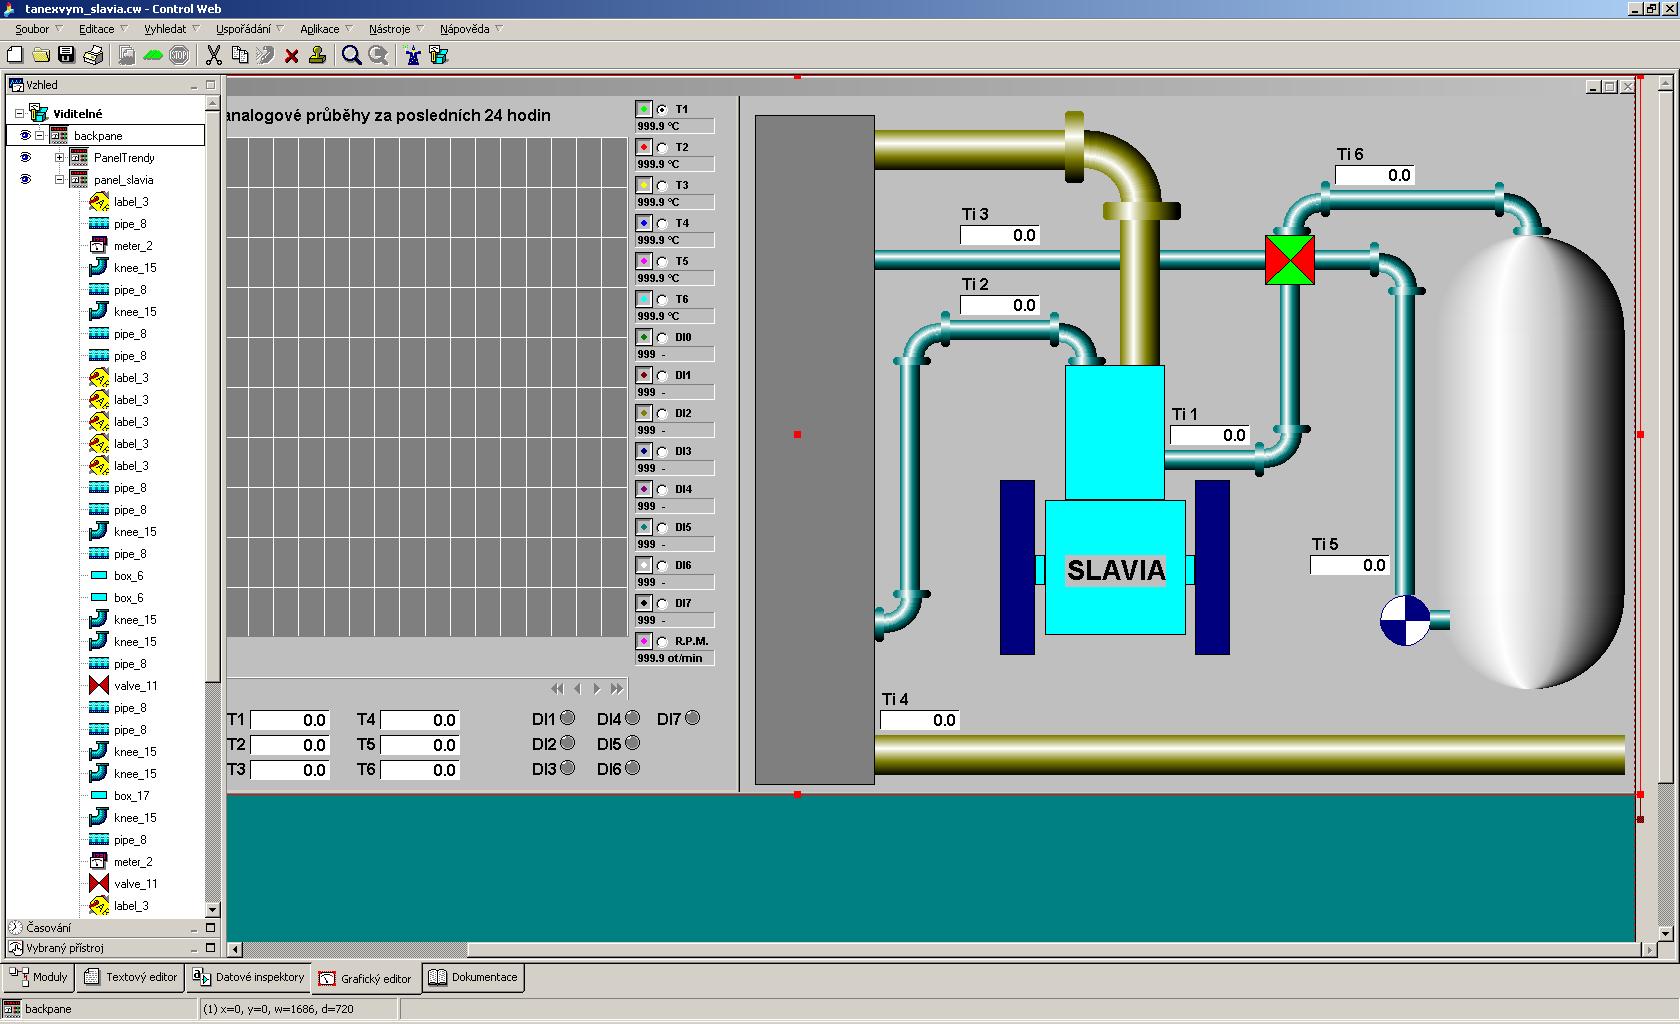1680x1024 pixels.
Task: Click the magnifying glass zoom icon
Action: coord(352,55)
